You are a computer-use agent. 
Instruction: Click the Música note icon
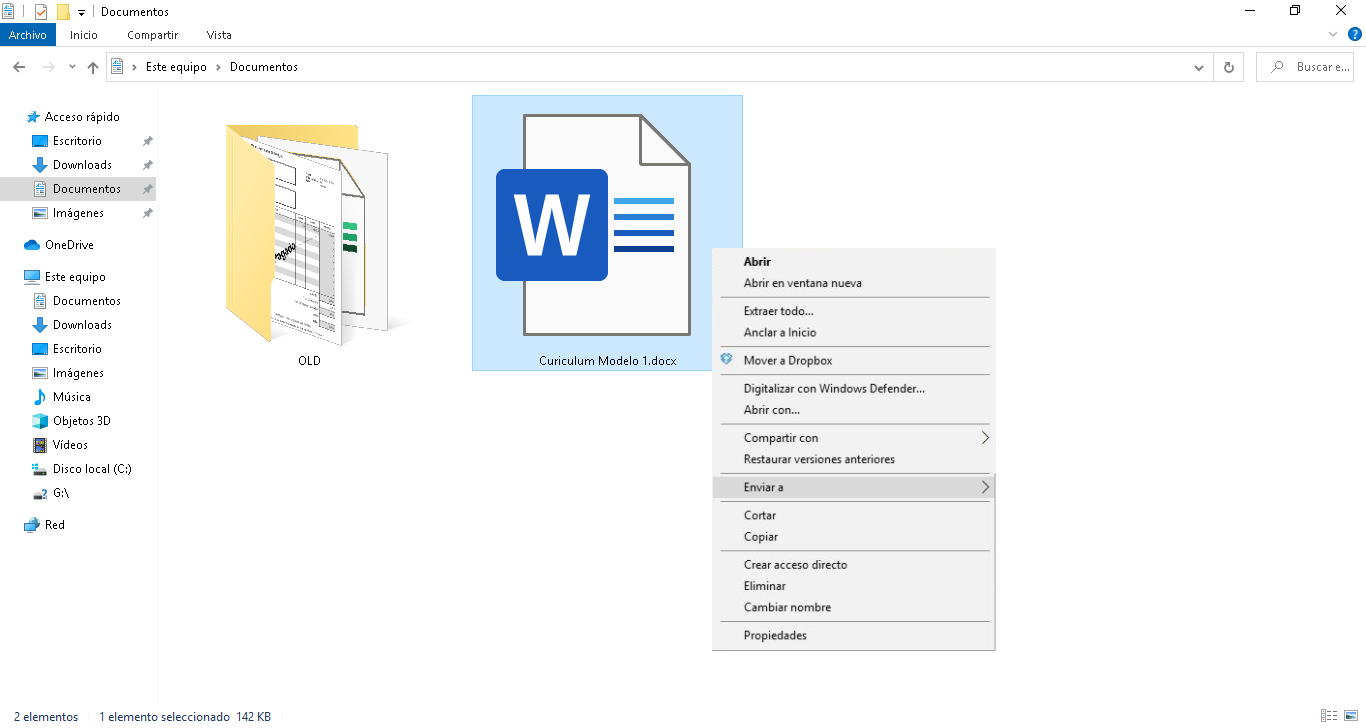(x=40, y=397)
